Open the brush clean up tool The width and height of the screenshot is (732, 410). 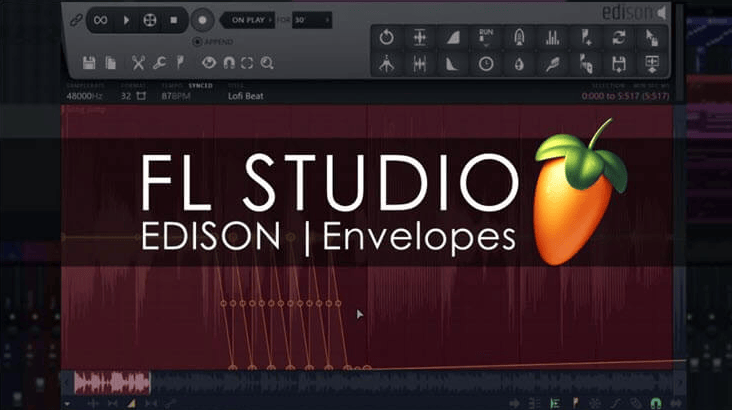[x=552, y=64]
